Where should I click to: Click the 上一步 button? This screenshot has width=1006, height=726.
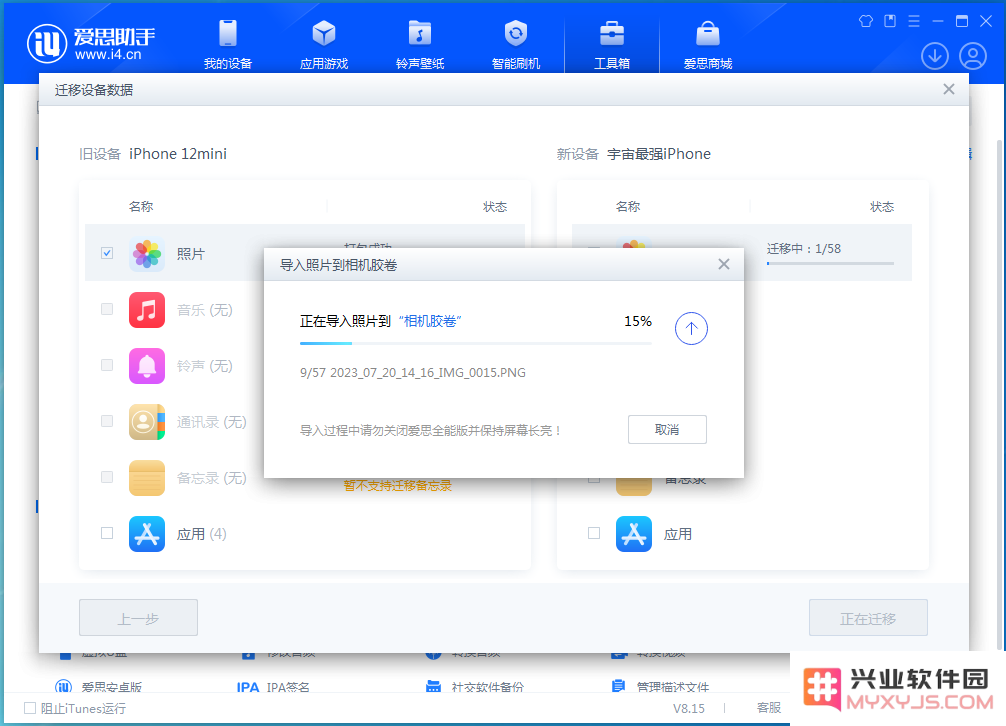click(x=139, y=618)
